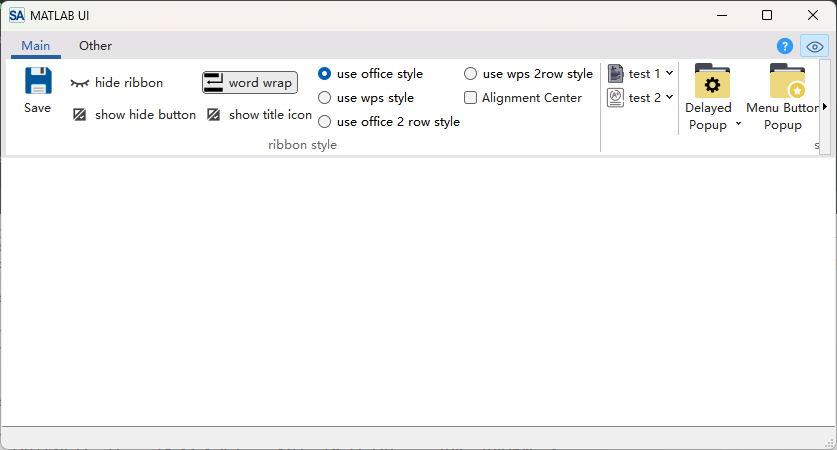This screenshot has width=837, height=450.
Task: Expand the test 2 dropdown arrow
Action: (669, 97)
